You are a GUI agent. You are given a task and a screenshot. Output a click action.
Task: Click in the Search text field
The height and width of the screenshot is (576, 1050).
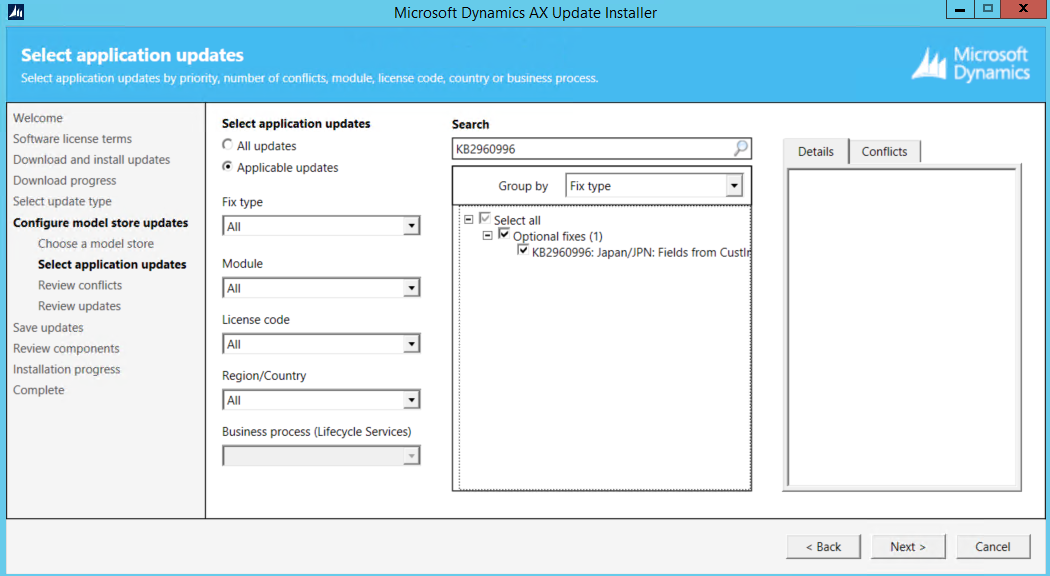click(590, 149)
